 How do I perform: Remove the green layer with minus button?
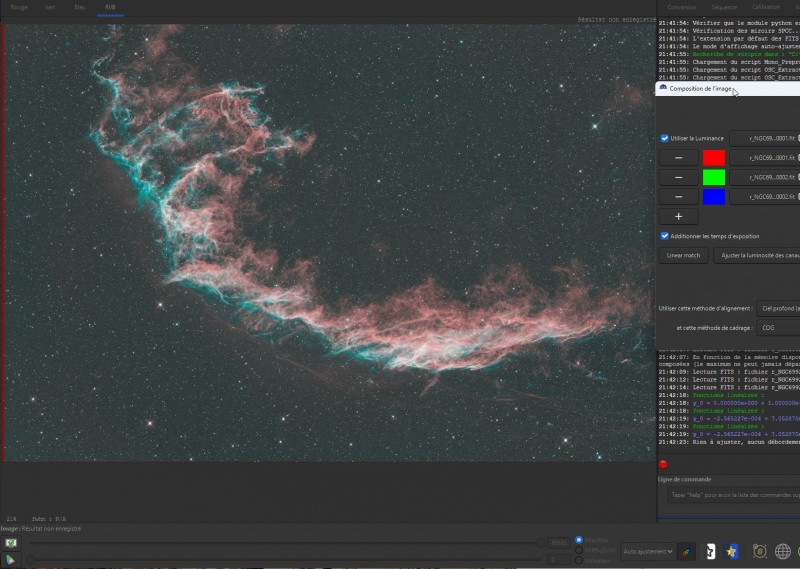point(679,177)
